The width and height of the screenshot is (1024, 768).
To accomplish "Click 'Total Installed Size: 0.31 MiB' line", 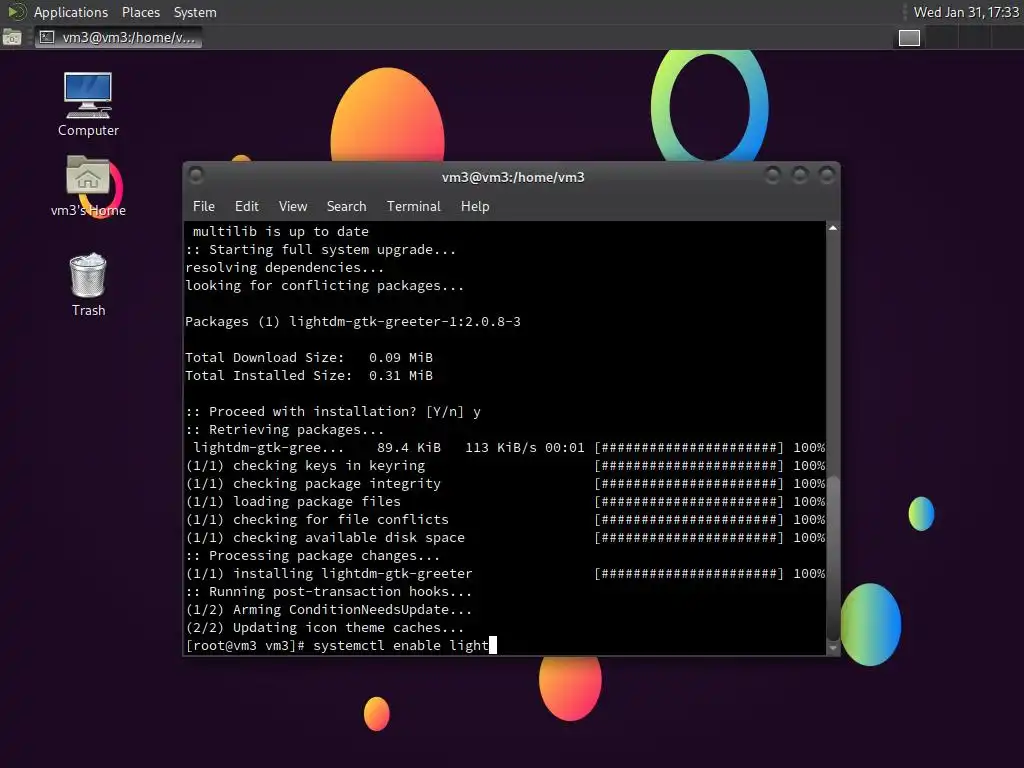I will pyautogui.click(x=309, y=376).
